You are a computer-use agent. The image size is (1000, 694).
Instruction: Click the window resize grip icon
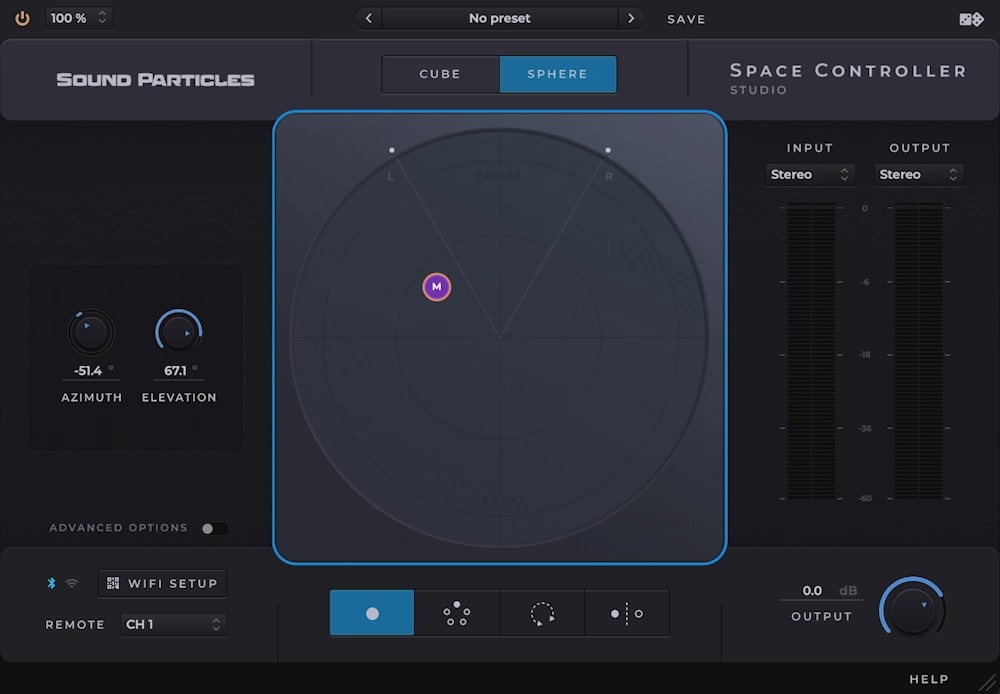987,681
